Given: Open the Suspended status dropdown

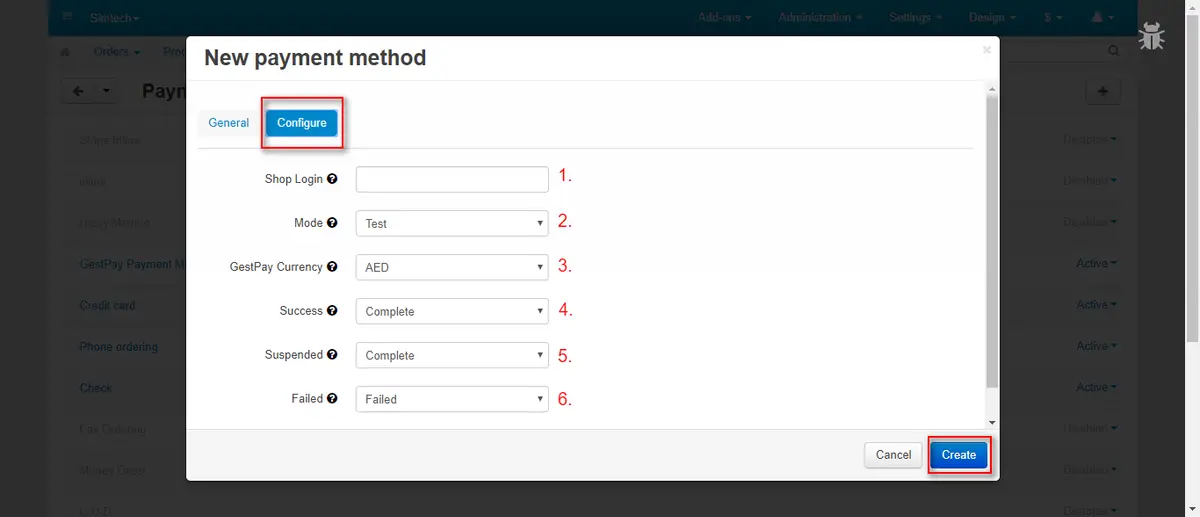Looking at the screenshot, I should click(x=452, y=355).
